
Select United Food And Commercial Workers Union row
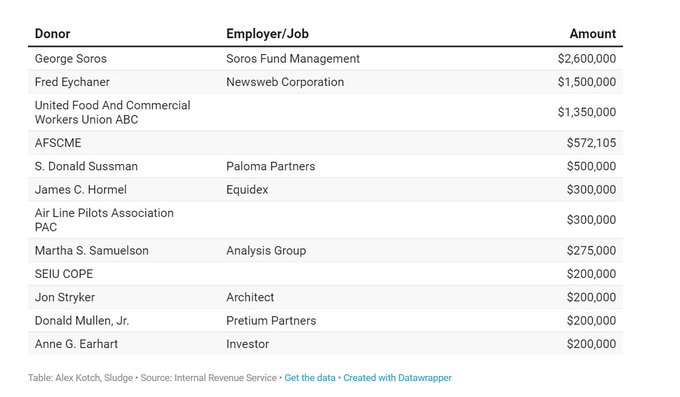(x=325, y=112)
